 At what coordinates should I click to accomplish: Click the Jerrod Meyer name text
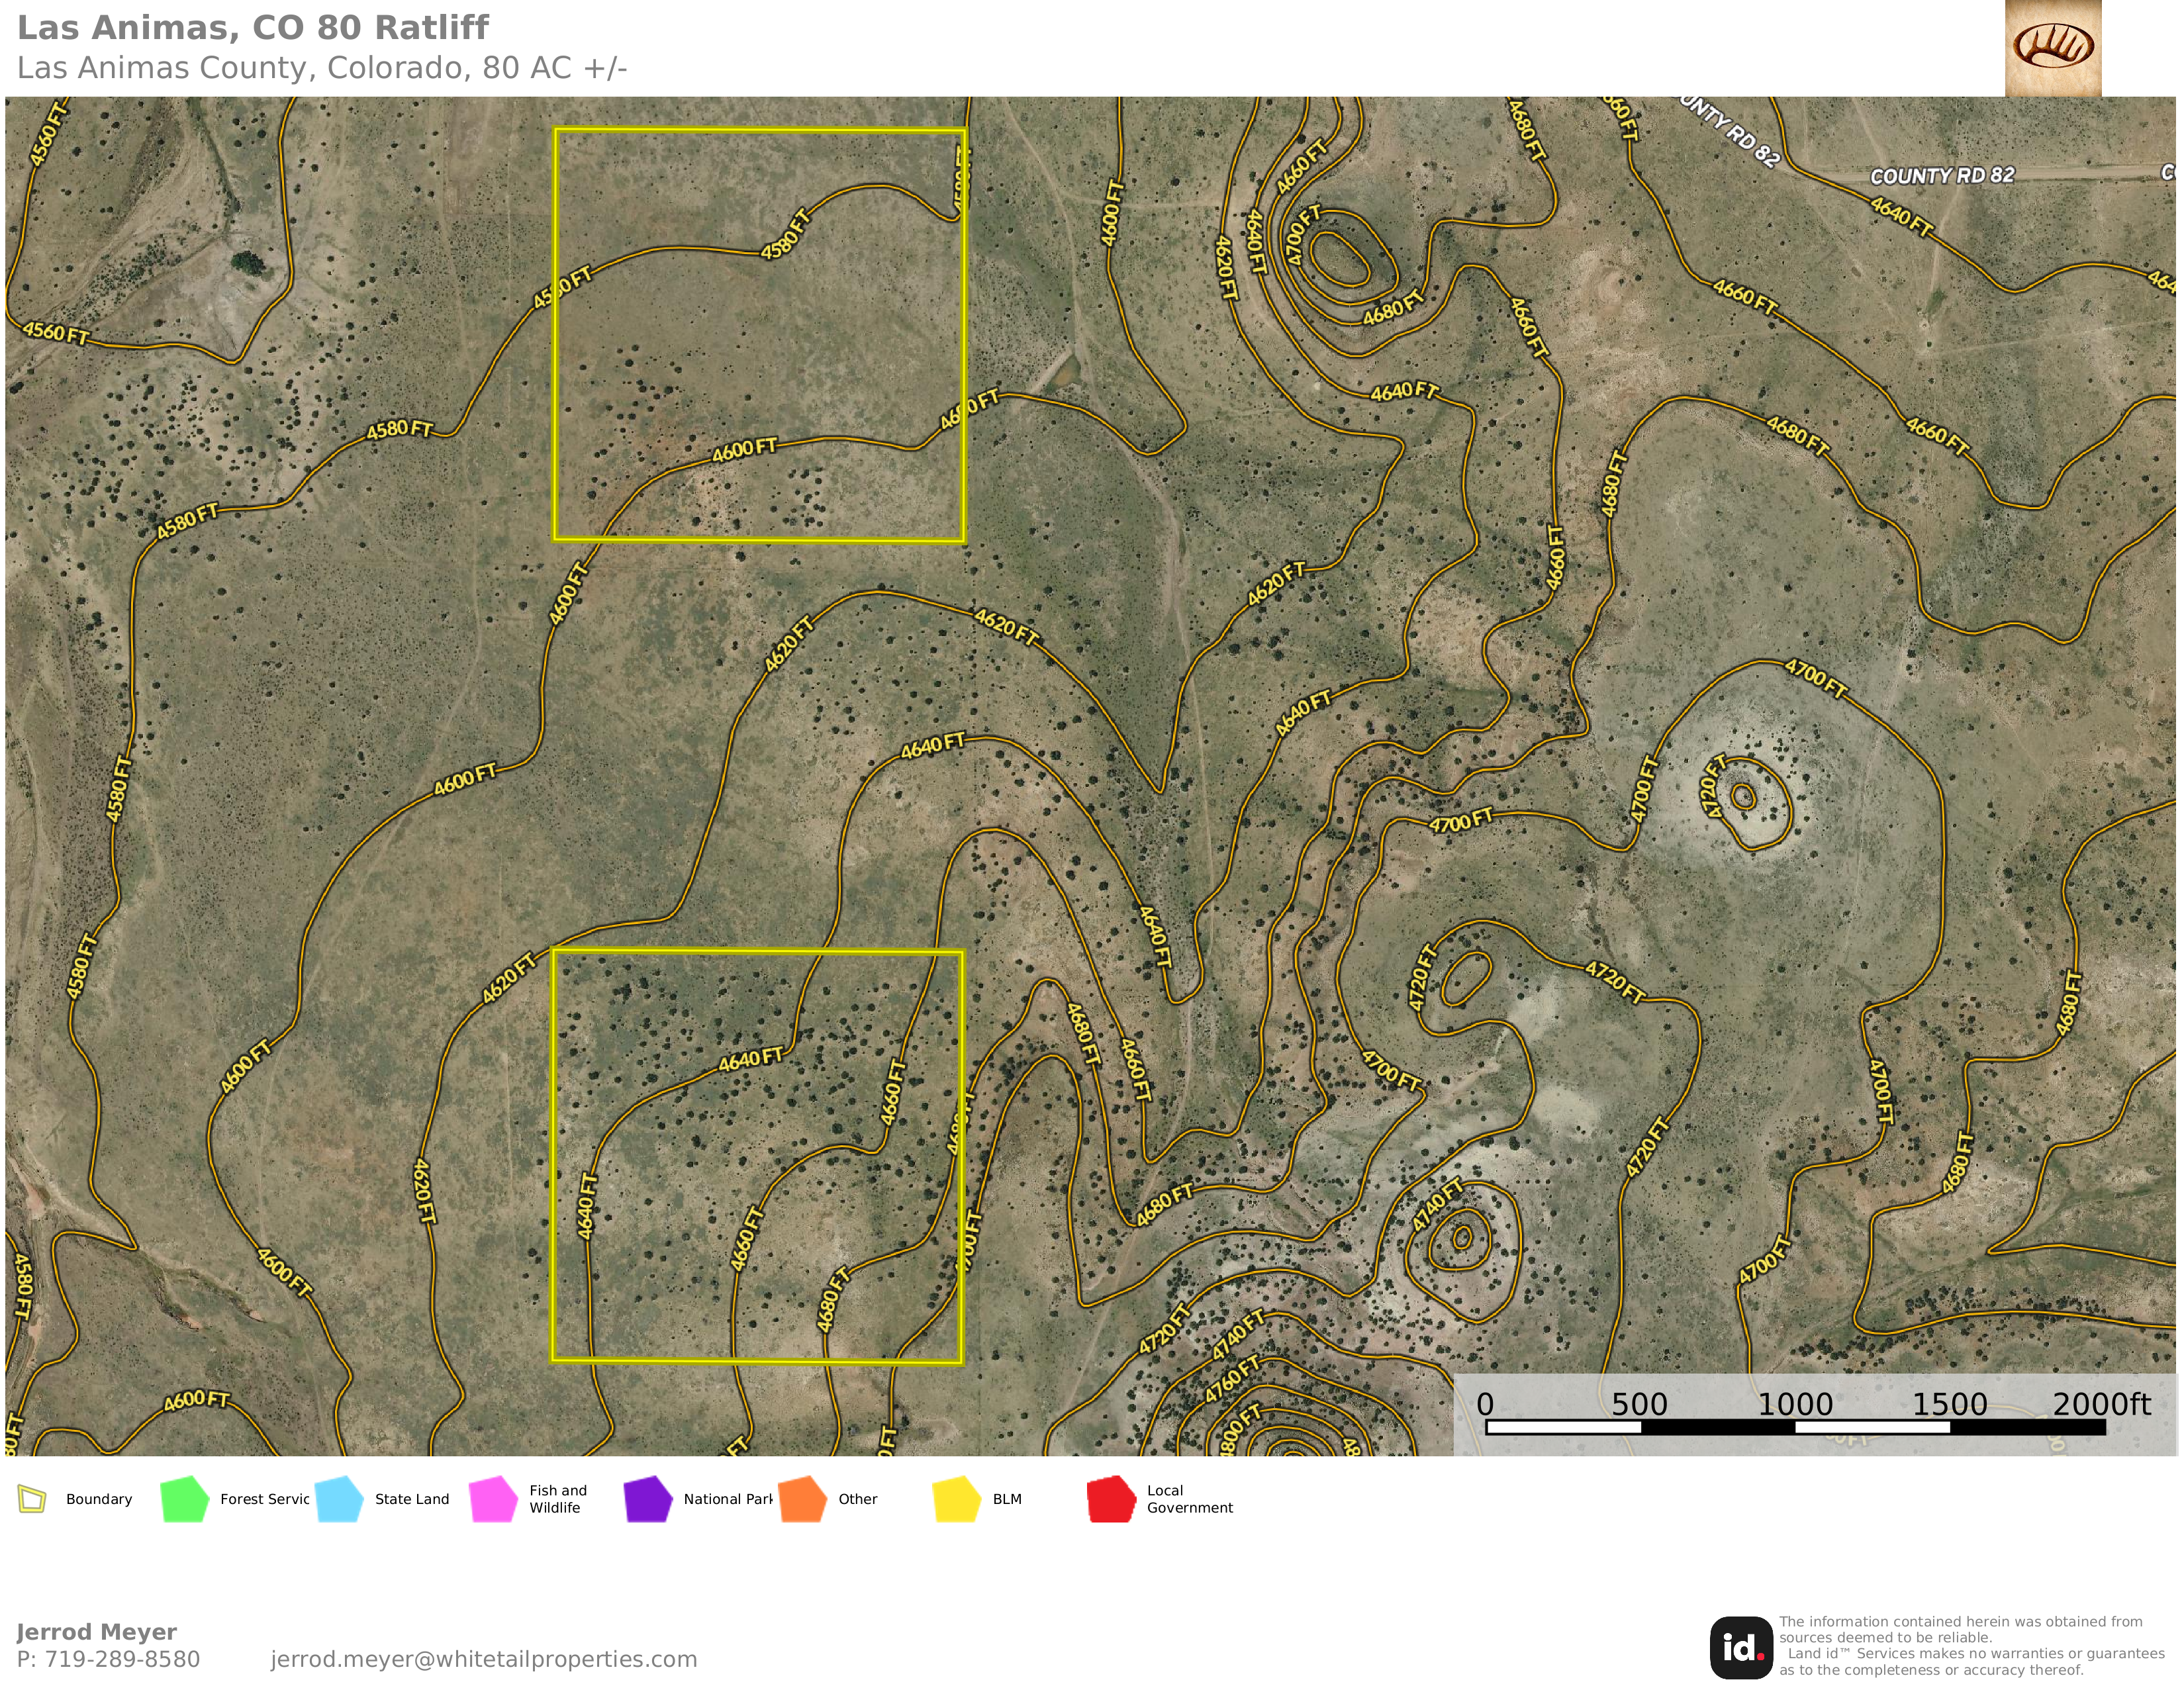click(x=96, y=1632)
